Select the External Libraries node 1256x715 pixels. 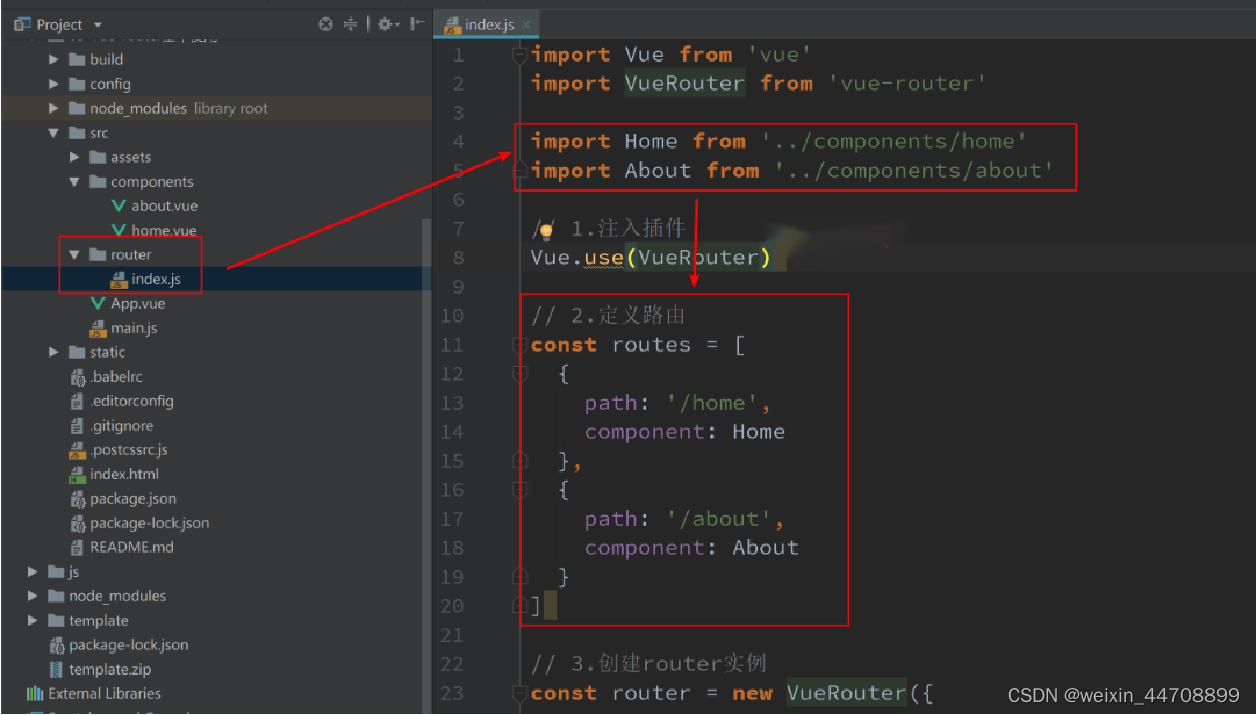(104, 693)
